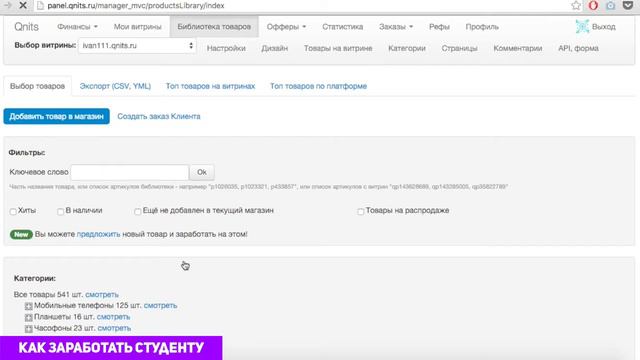Open showcase Комментарии section
The width and height of the screenshot is (640, 360).
coord(518,48)
